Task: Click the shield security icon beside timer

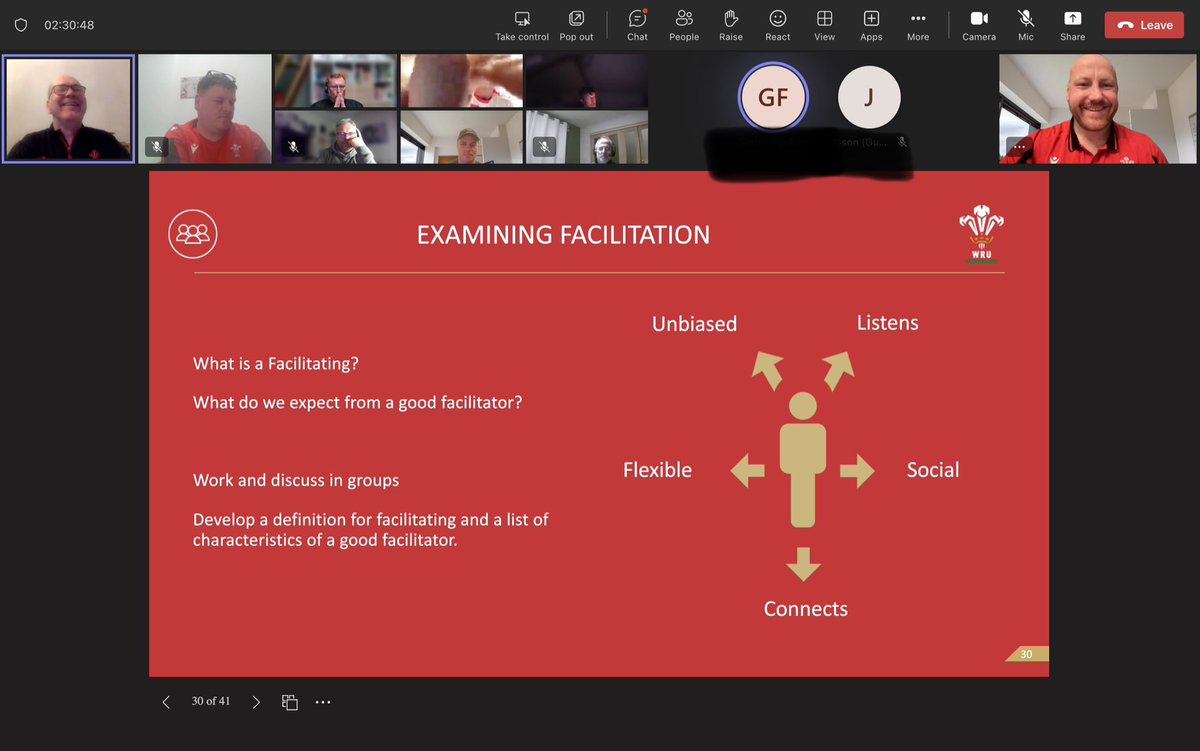Action: pos(21,25)
